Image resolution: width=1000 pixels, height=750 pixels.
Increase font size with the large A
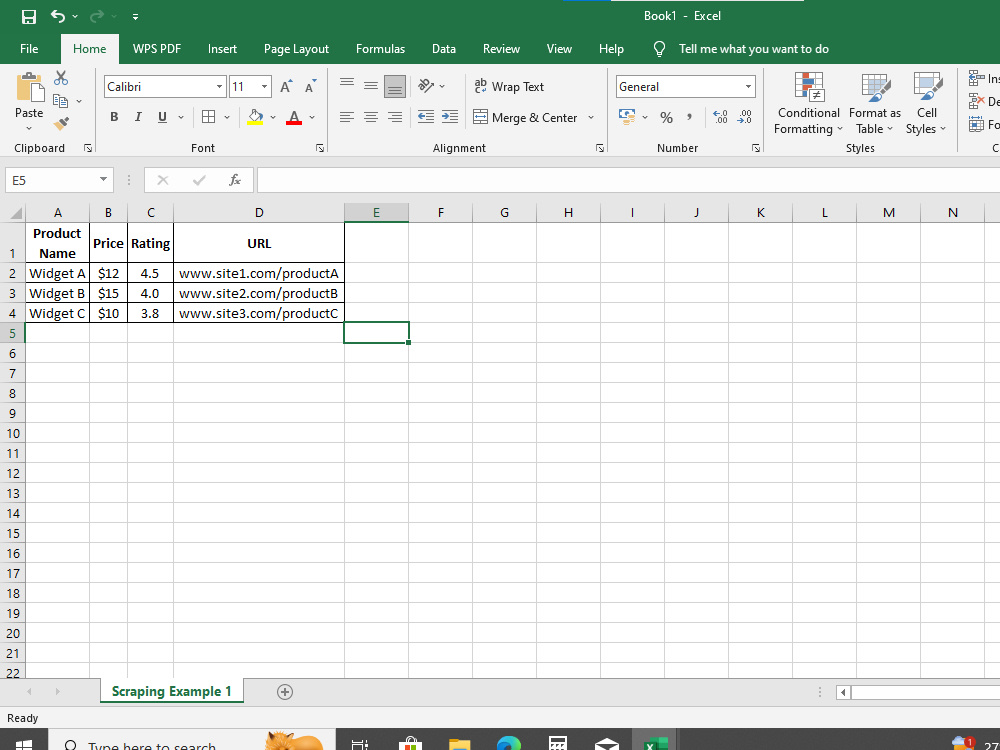click(286, 87)
